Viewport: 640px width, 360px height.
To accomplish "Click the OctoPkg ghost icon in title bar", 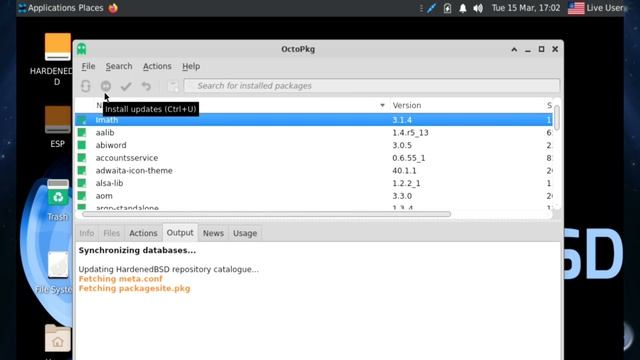I will [82, 49].
